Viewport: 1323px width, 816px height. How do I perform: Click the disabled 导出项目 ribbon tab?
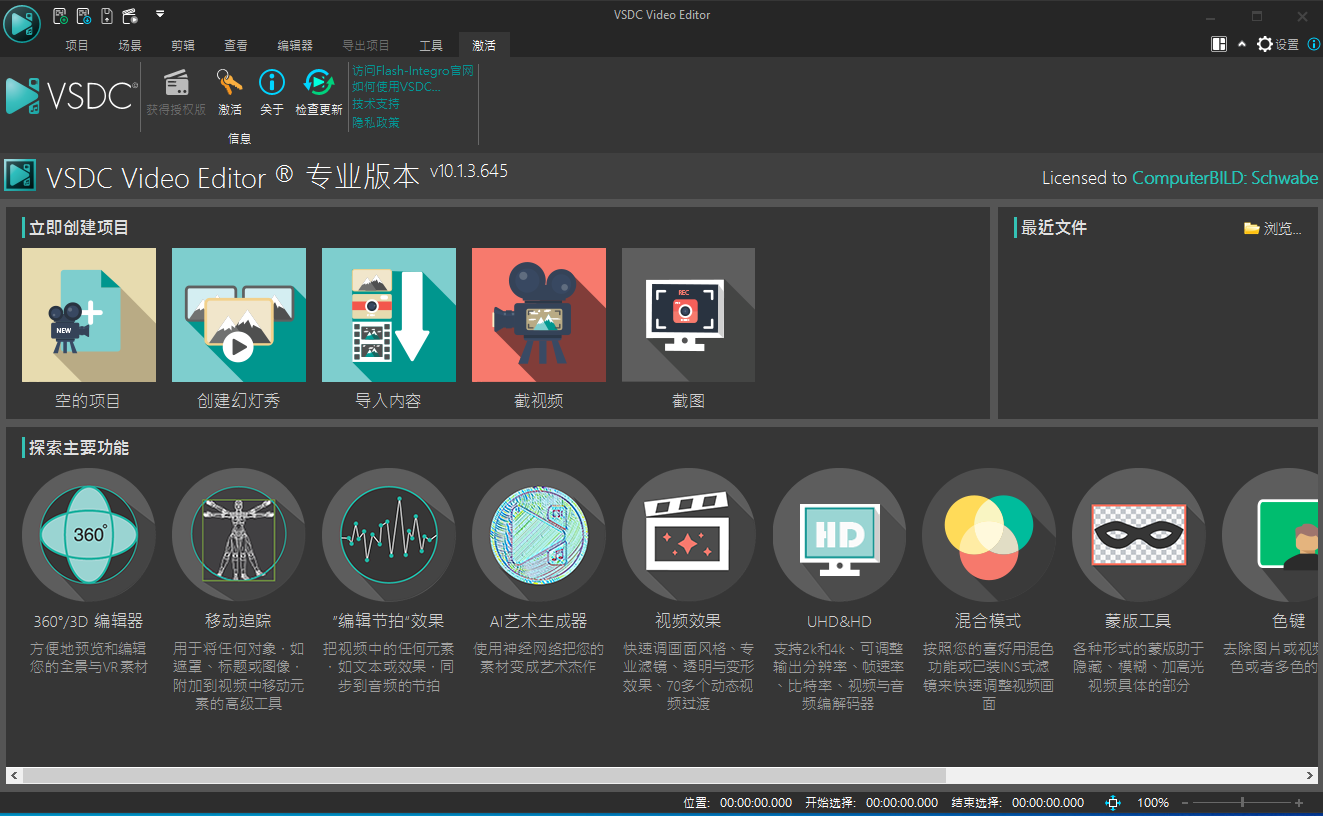click(x=366, y=45)
